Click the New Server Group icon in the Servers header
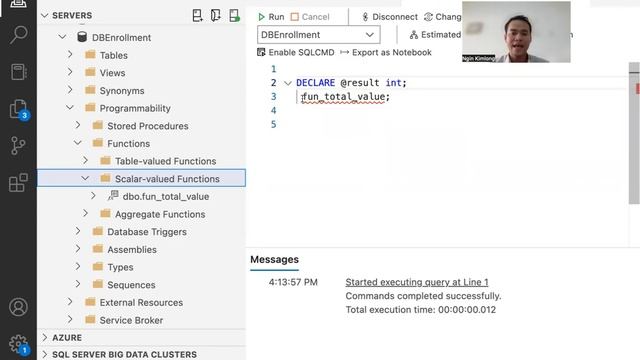The width and height of the screenshot is (640, 360). pyautogui.click(x=216, y=16)
